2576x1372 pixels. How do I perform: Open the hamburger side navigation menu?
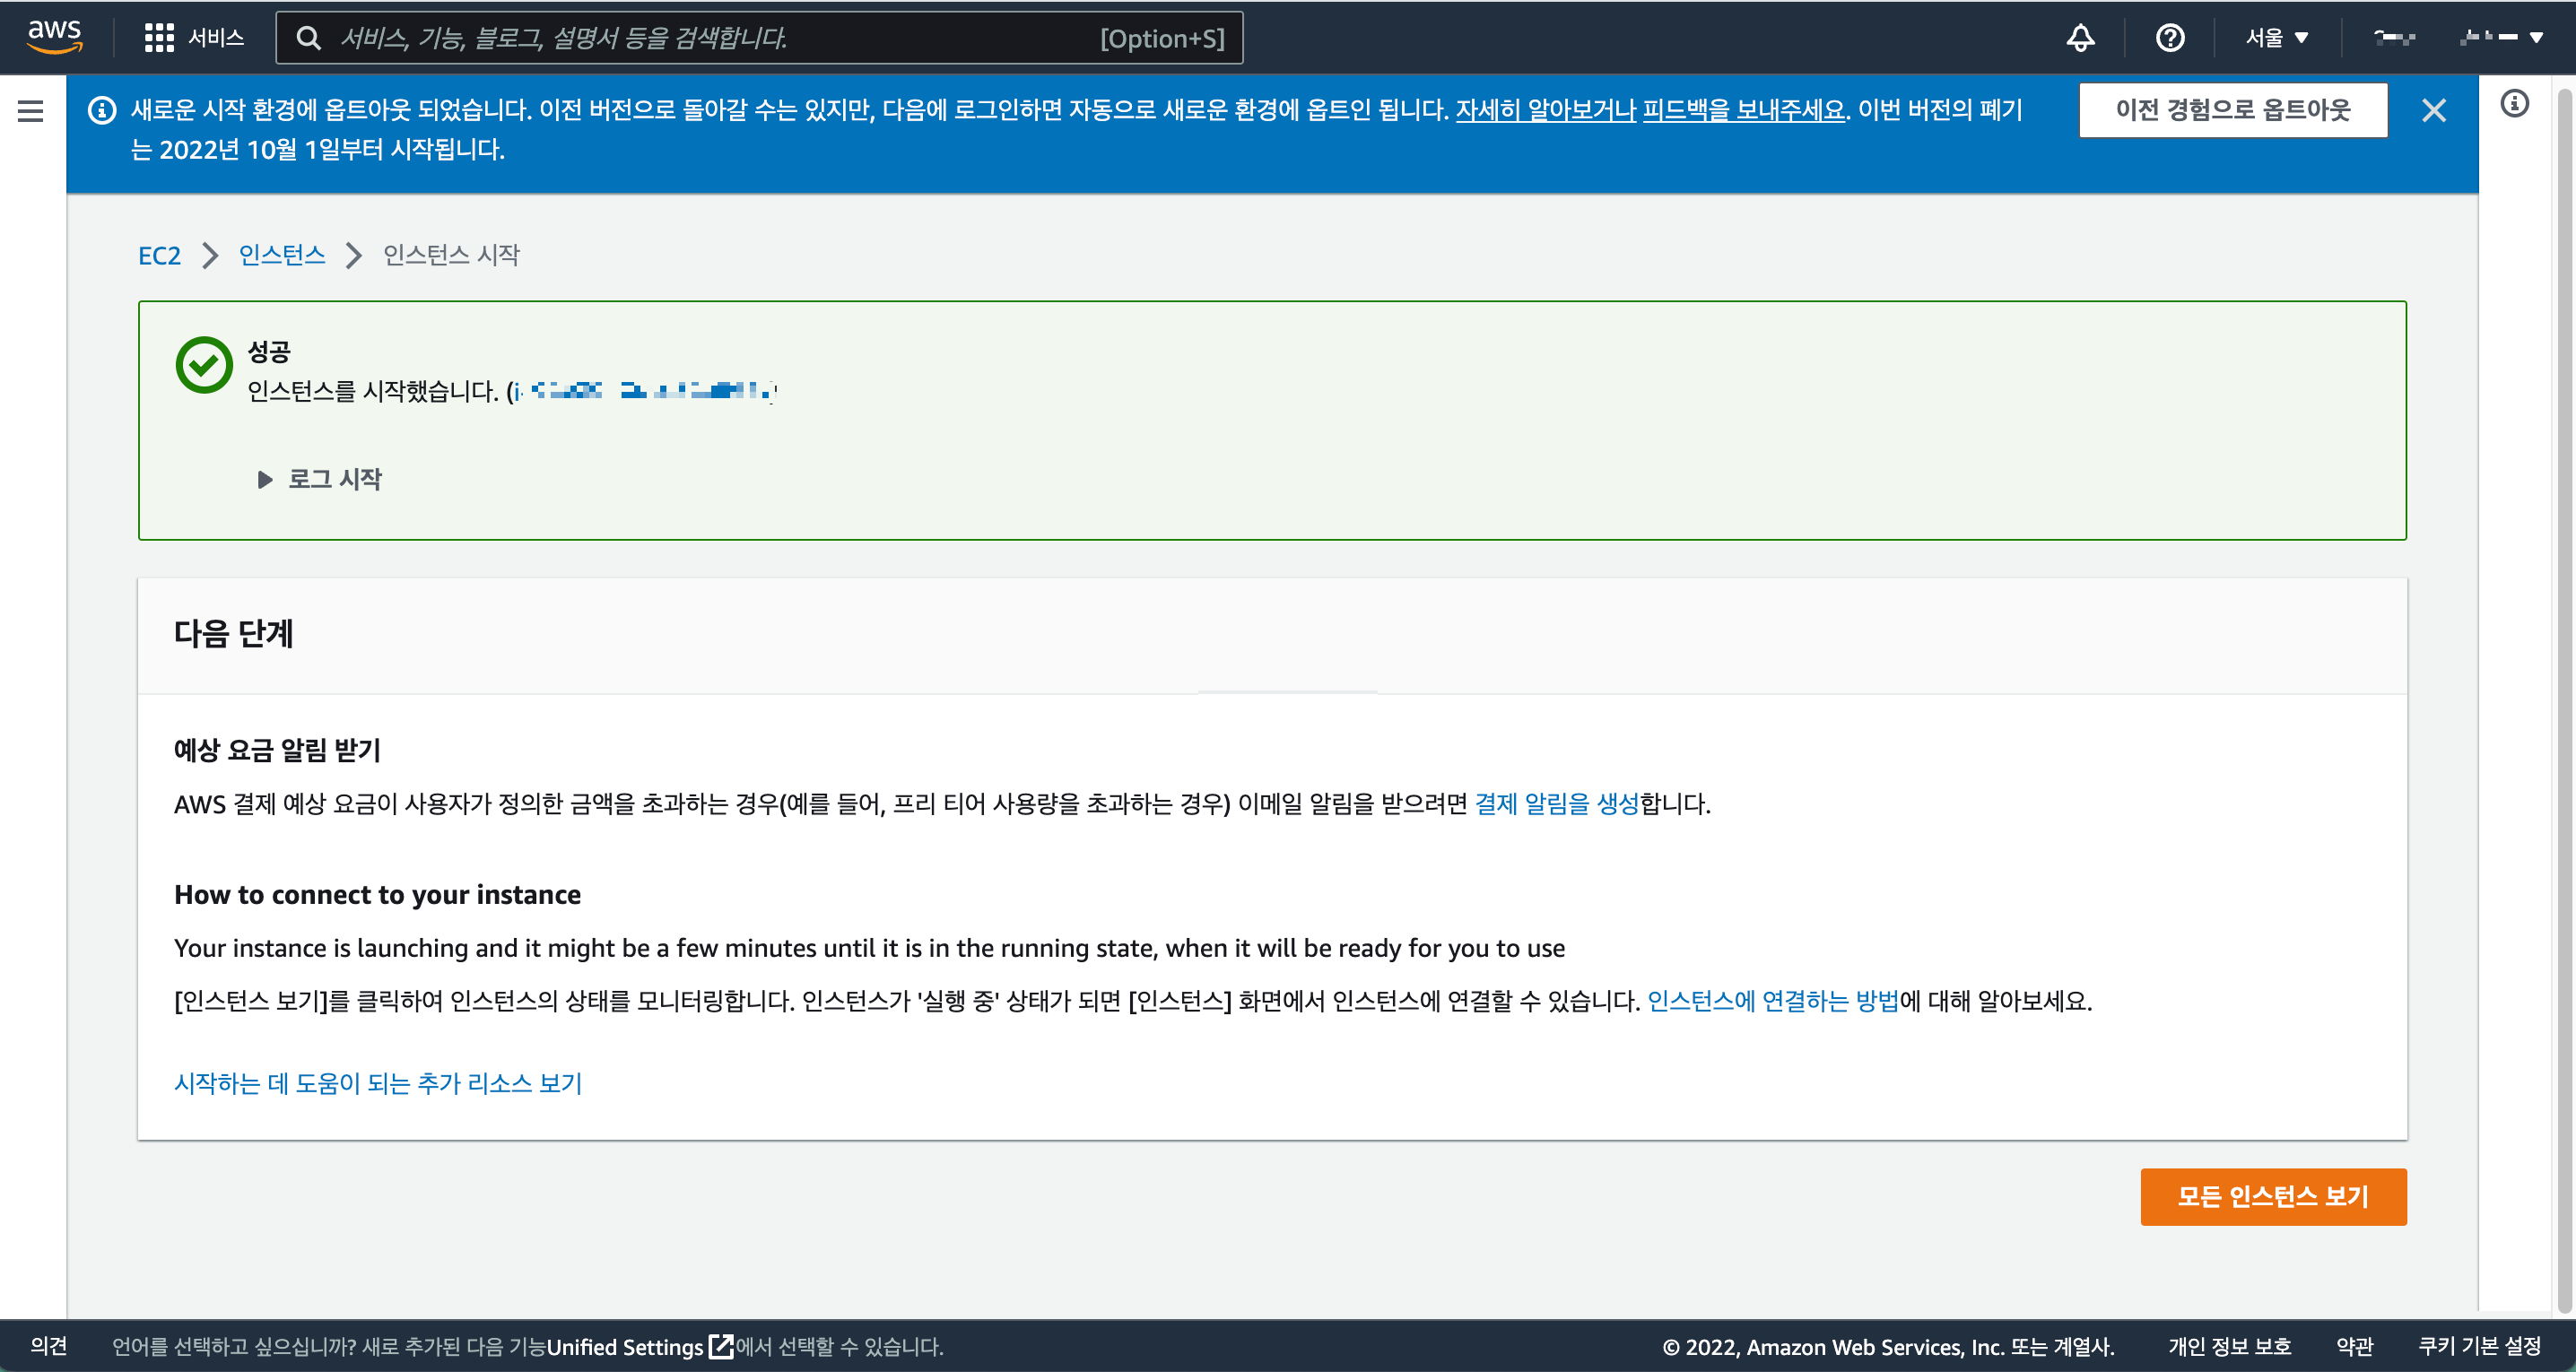31,111
